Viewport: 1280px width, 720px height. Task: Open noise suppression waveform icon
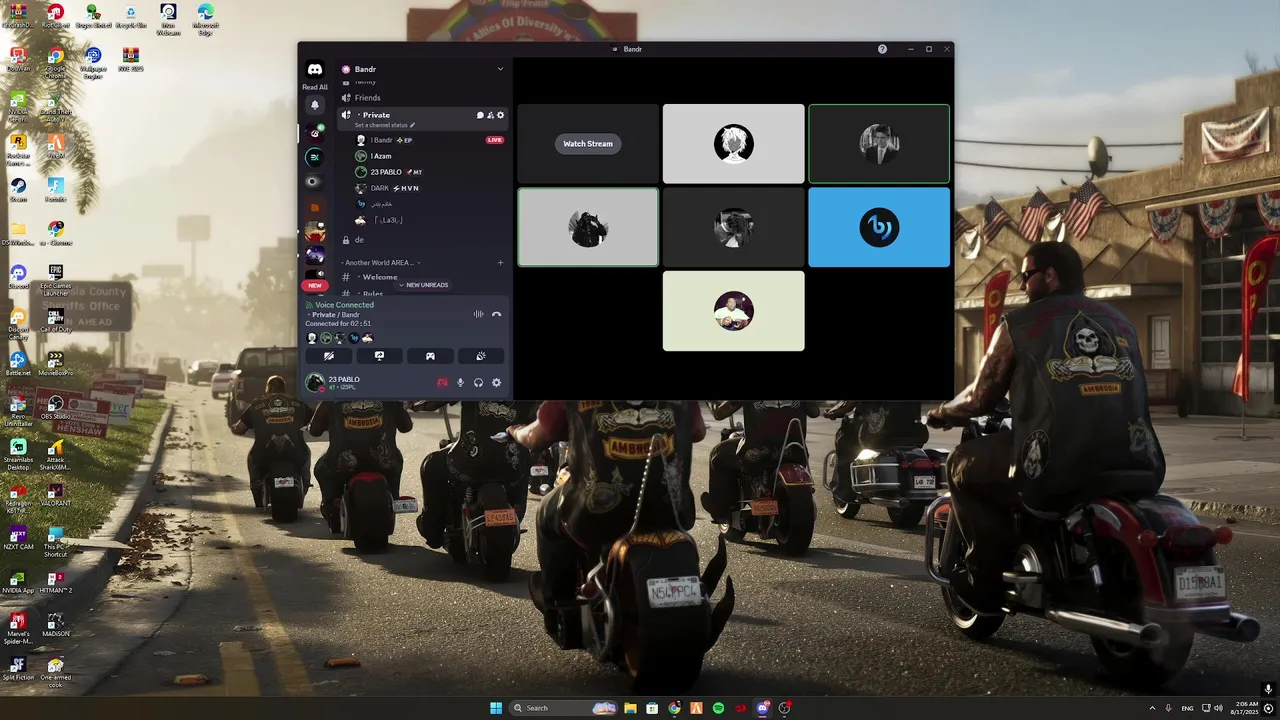(x=478, y=314)
